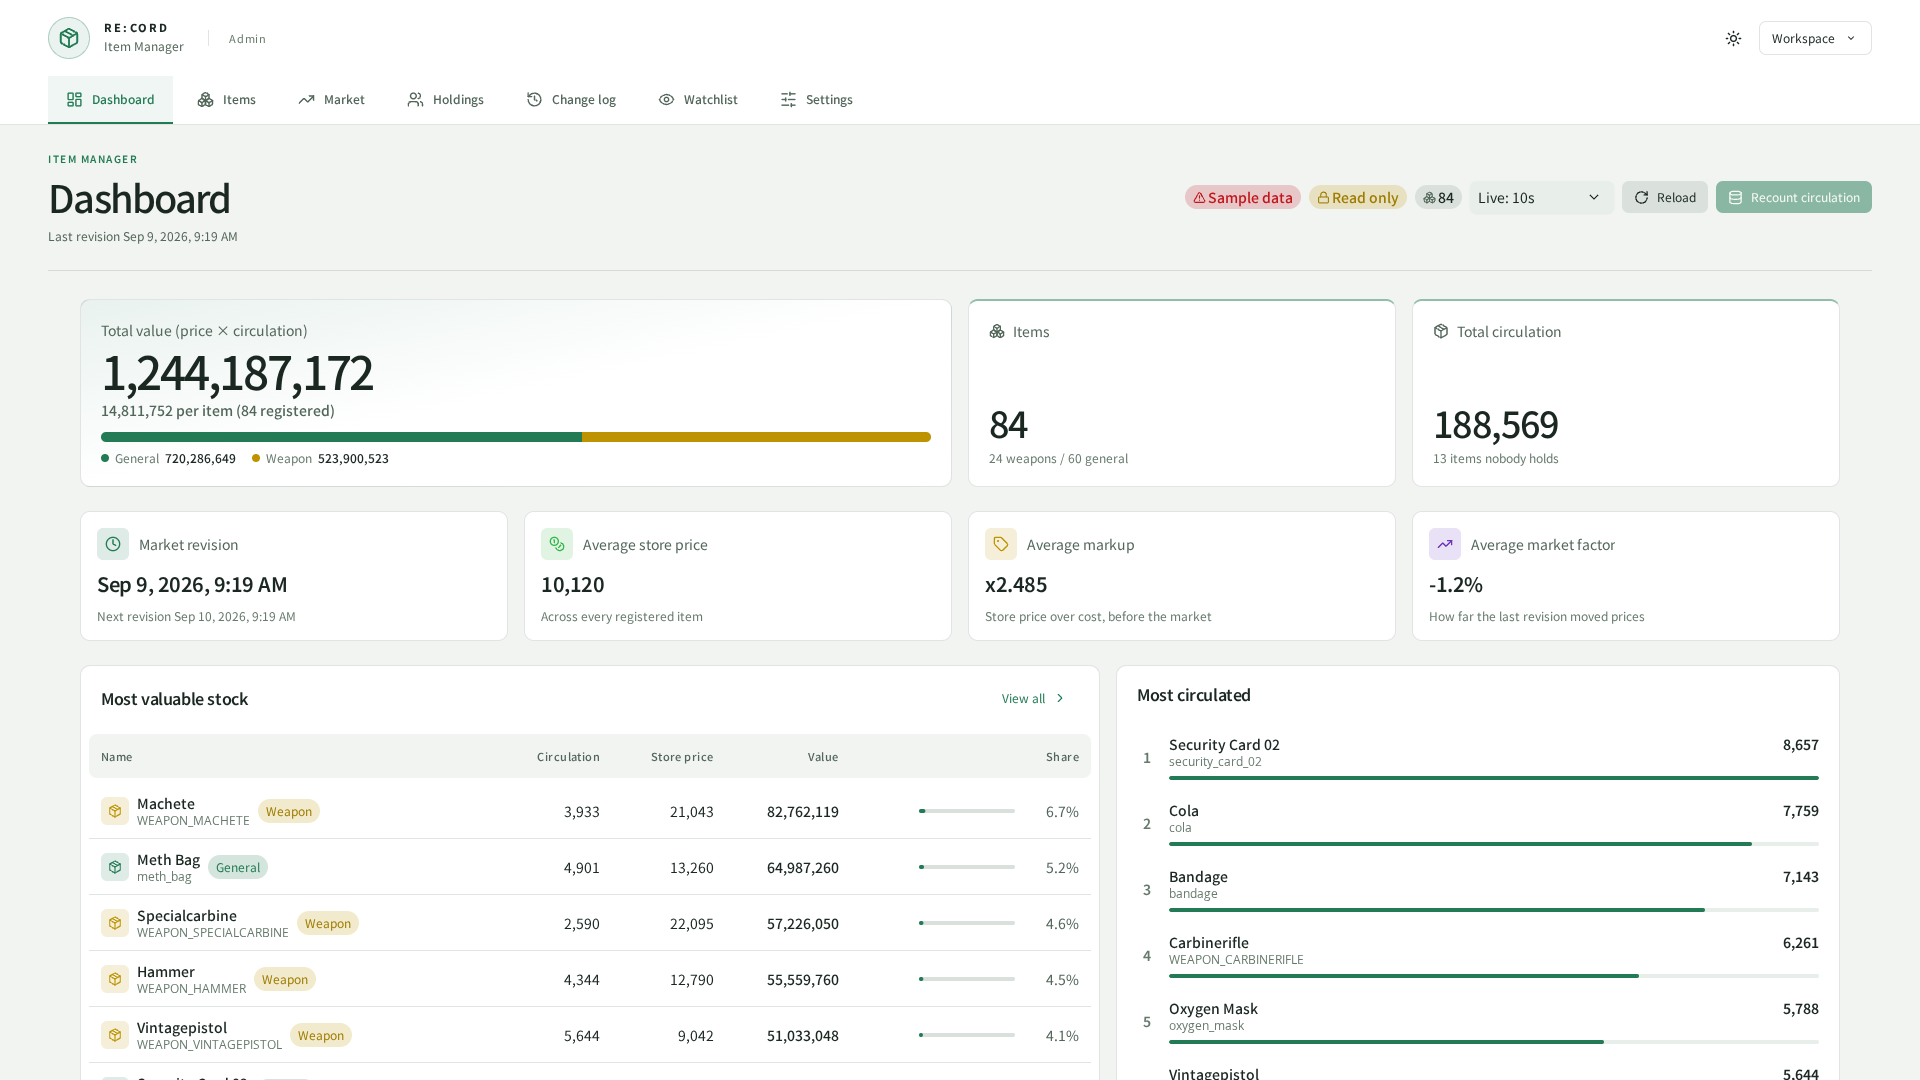1920x1080 pixels.
Task: Select Cola in Most circulated list
Action: click(x=1478, y=823)
